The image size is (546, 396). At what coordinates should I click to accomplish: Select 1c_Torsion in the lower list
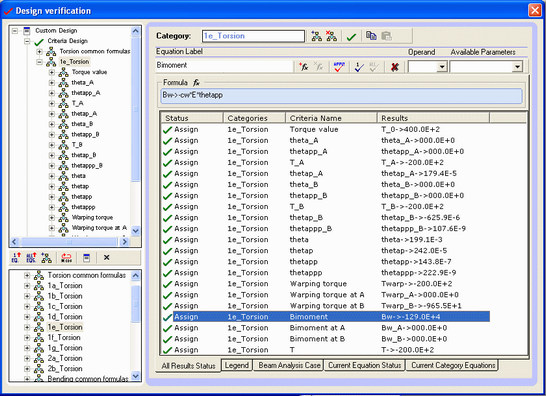coord(65,306)
